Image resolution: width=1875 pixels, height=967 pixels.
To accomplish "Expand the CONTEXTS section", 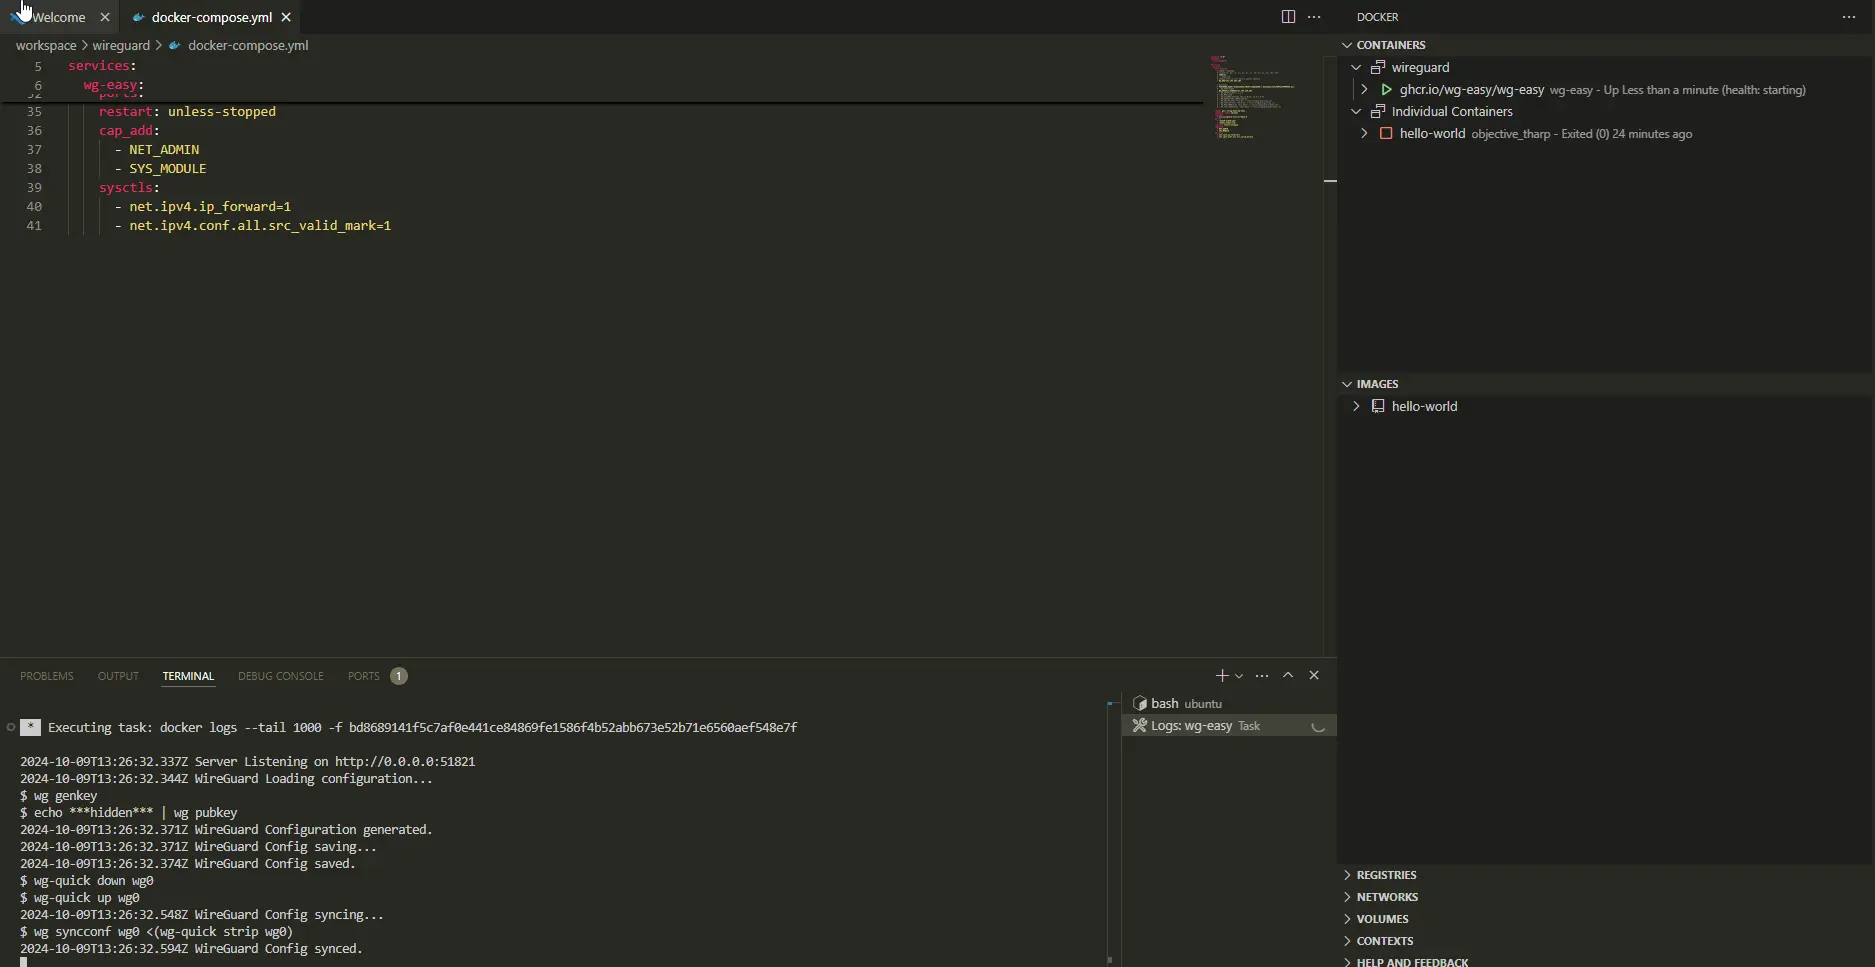I will [1347, 941].
